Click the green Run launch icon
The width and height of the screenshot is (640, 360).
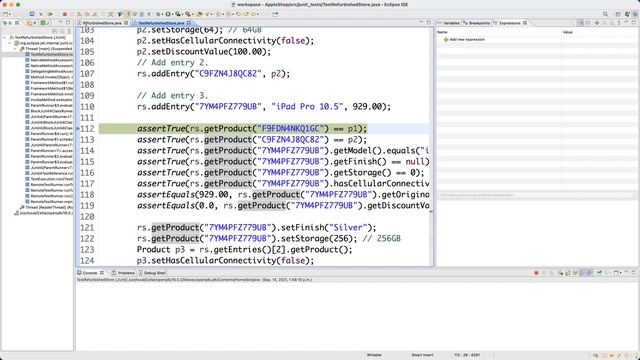coord(168,14)
